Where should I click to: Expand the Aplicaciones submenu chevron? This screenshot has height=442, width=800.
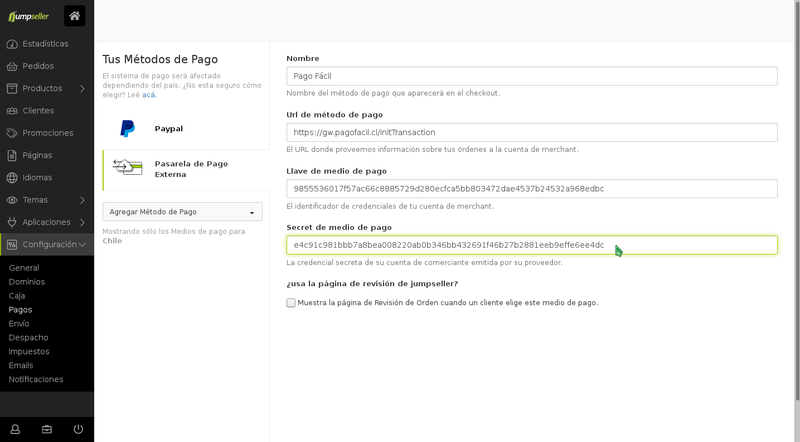[83, 223]
